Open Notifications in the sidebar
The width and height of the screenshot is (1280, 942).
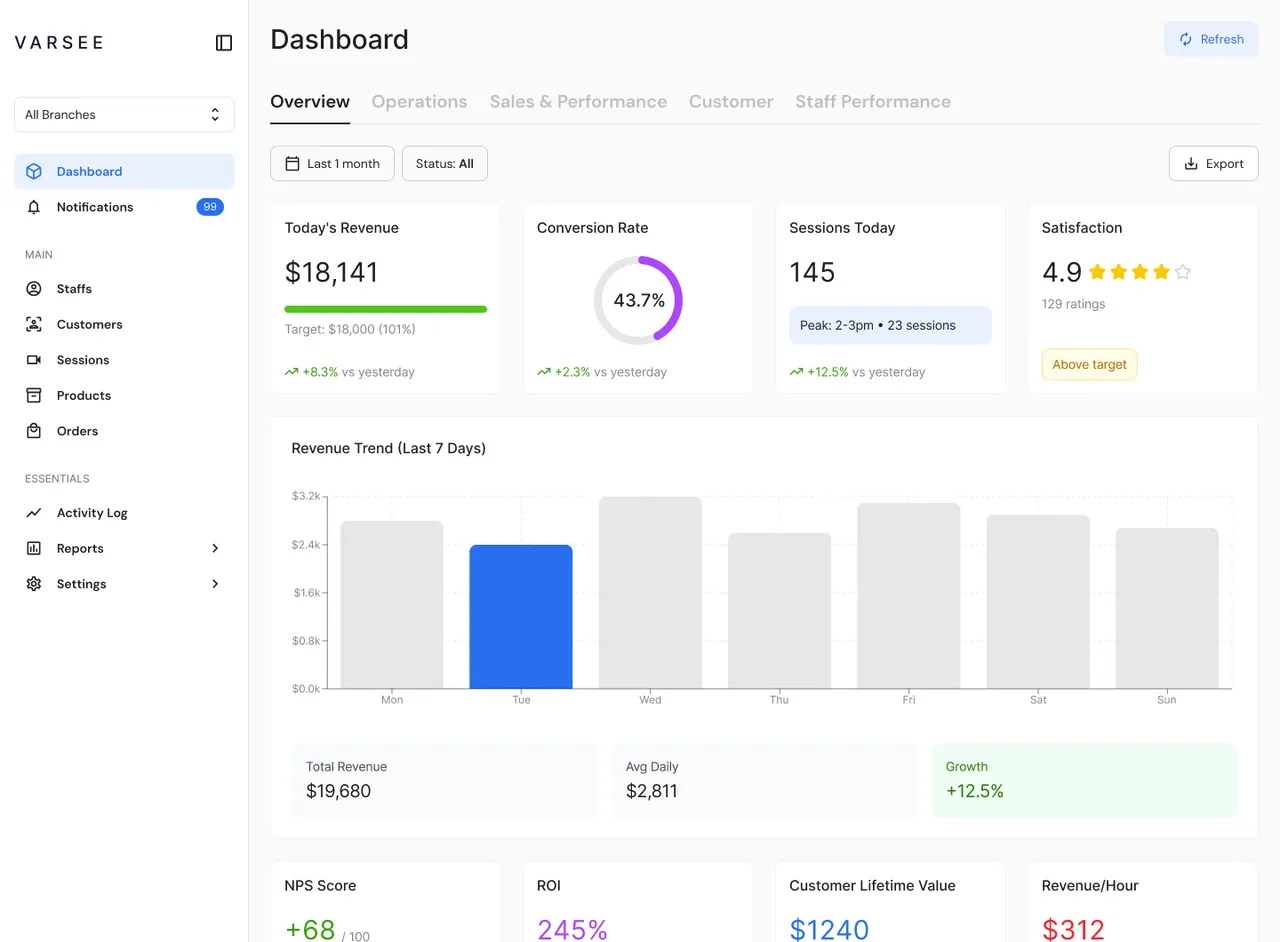124,207
